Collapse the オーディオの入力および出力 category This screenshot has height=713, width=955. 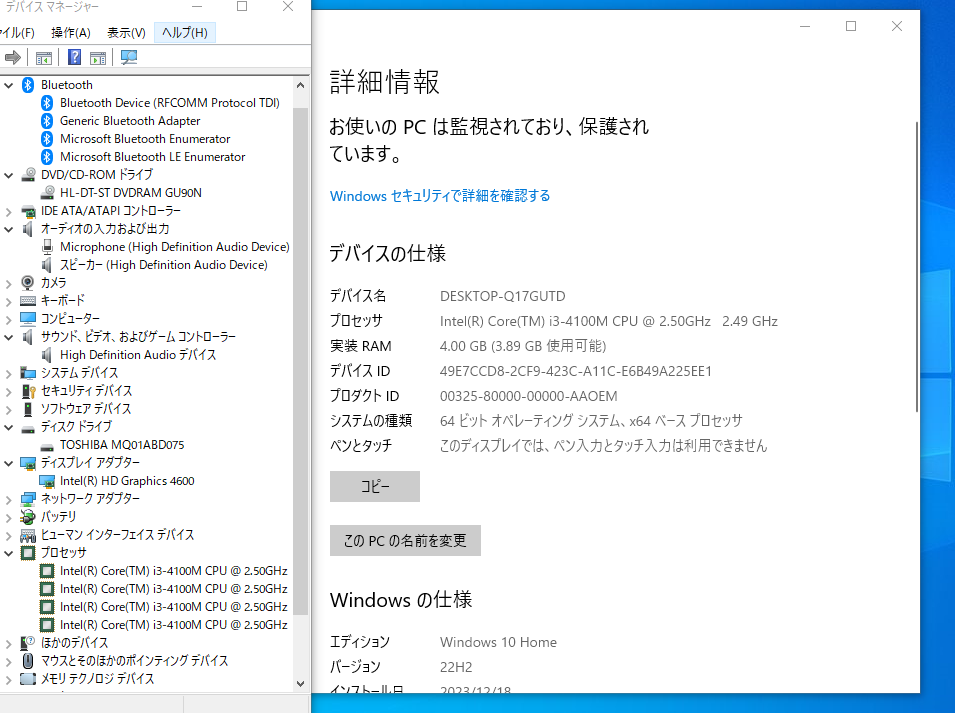pos(9,230)
